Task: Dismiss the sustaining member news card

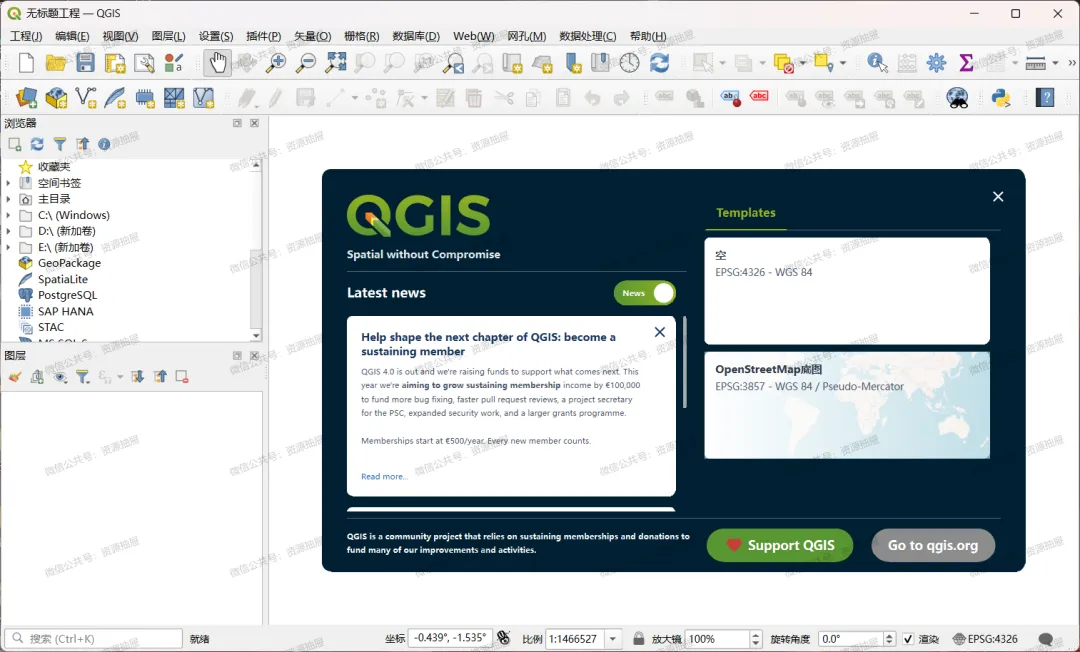Action: pos(659,332)
